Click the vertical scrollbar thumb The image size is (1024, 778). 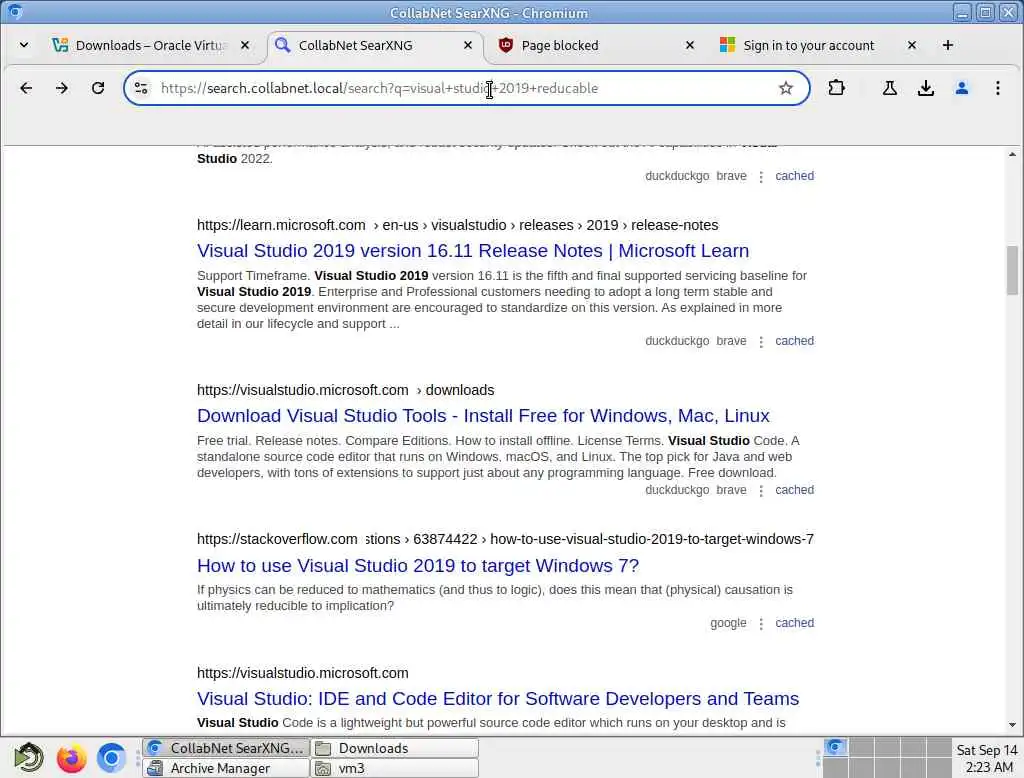pos(1012,270)
